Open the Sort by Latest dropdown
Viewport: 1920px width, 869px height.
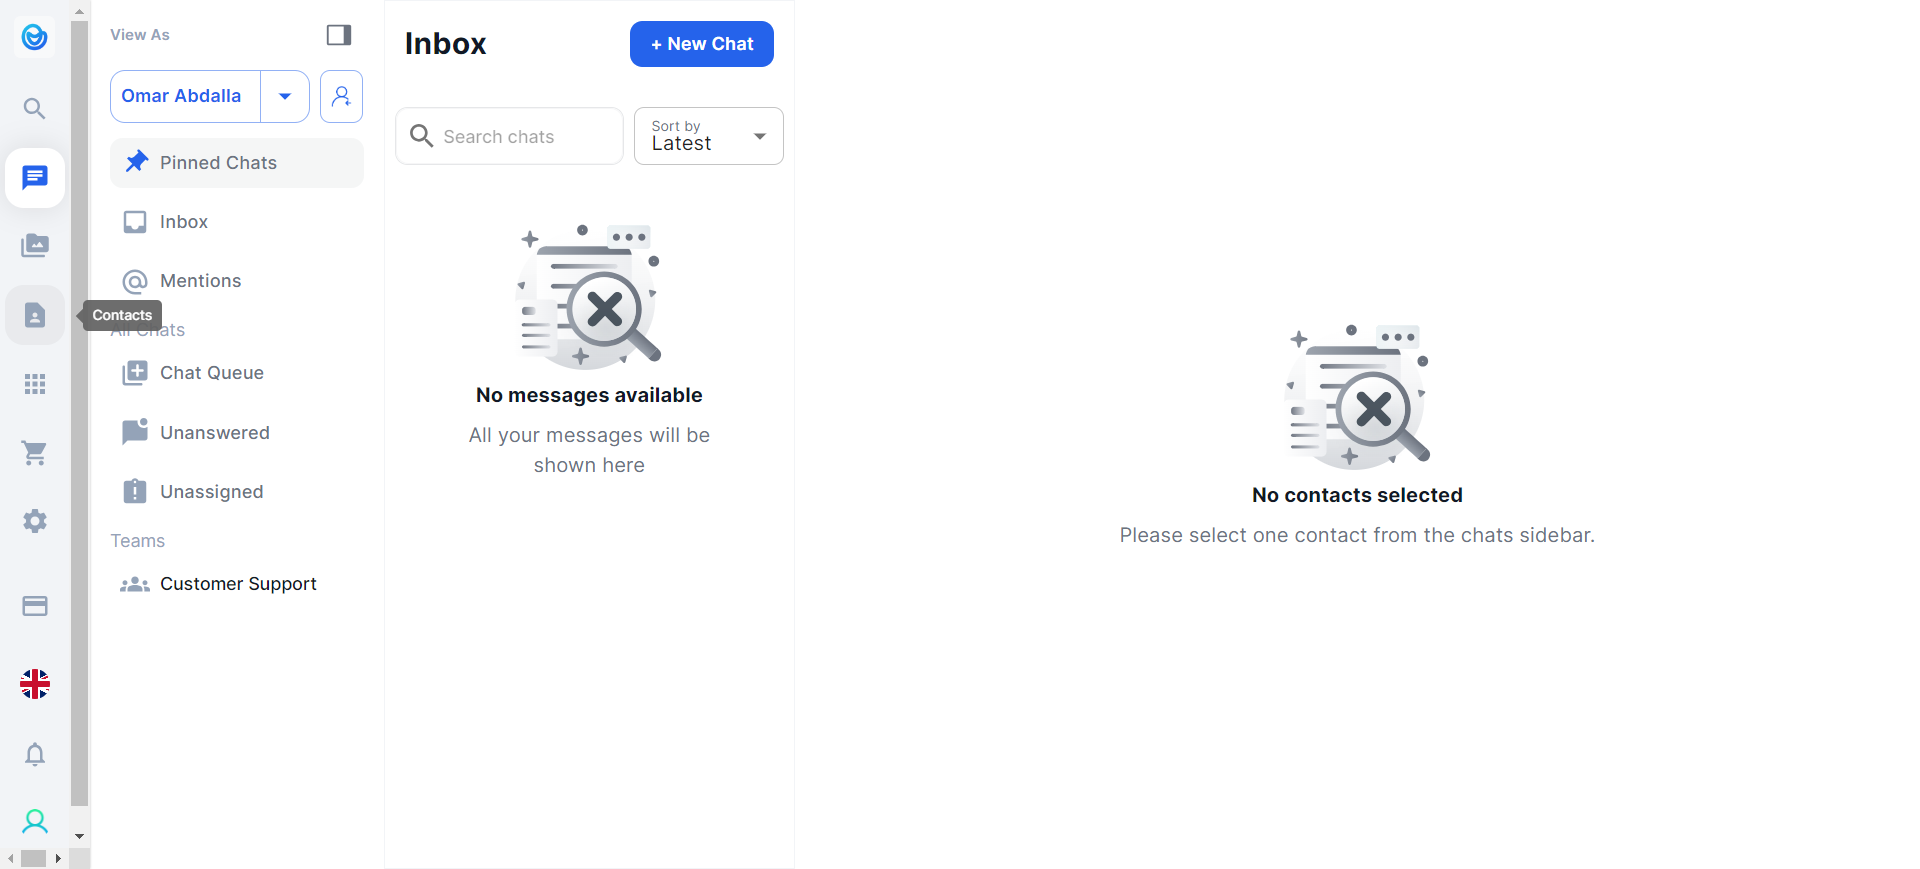(x=708, y=136)
